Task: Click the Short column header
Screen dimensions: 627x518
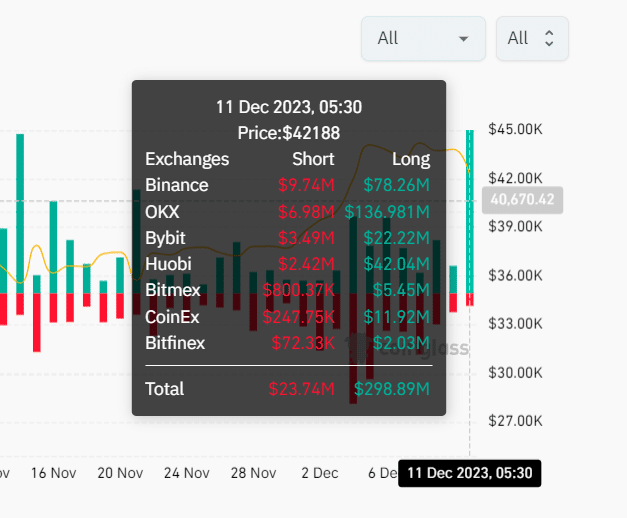Action: pos(313,159)
